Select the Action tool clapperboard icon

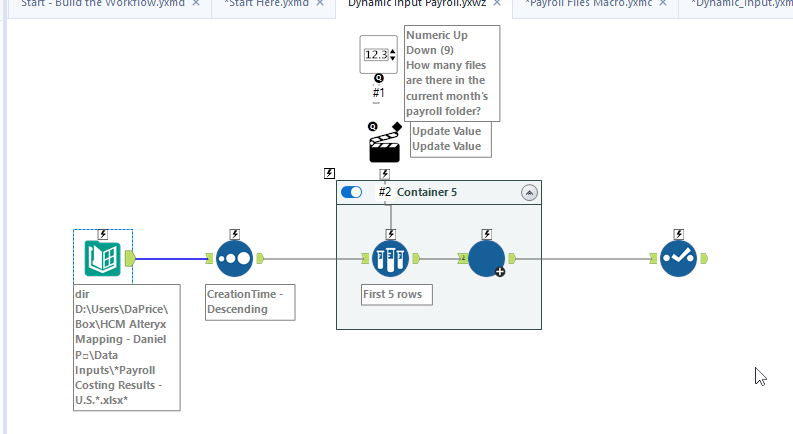tap(385, 145)
